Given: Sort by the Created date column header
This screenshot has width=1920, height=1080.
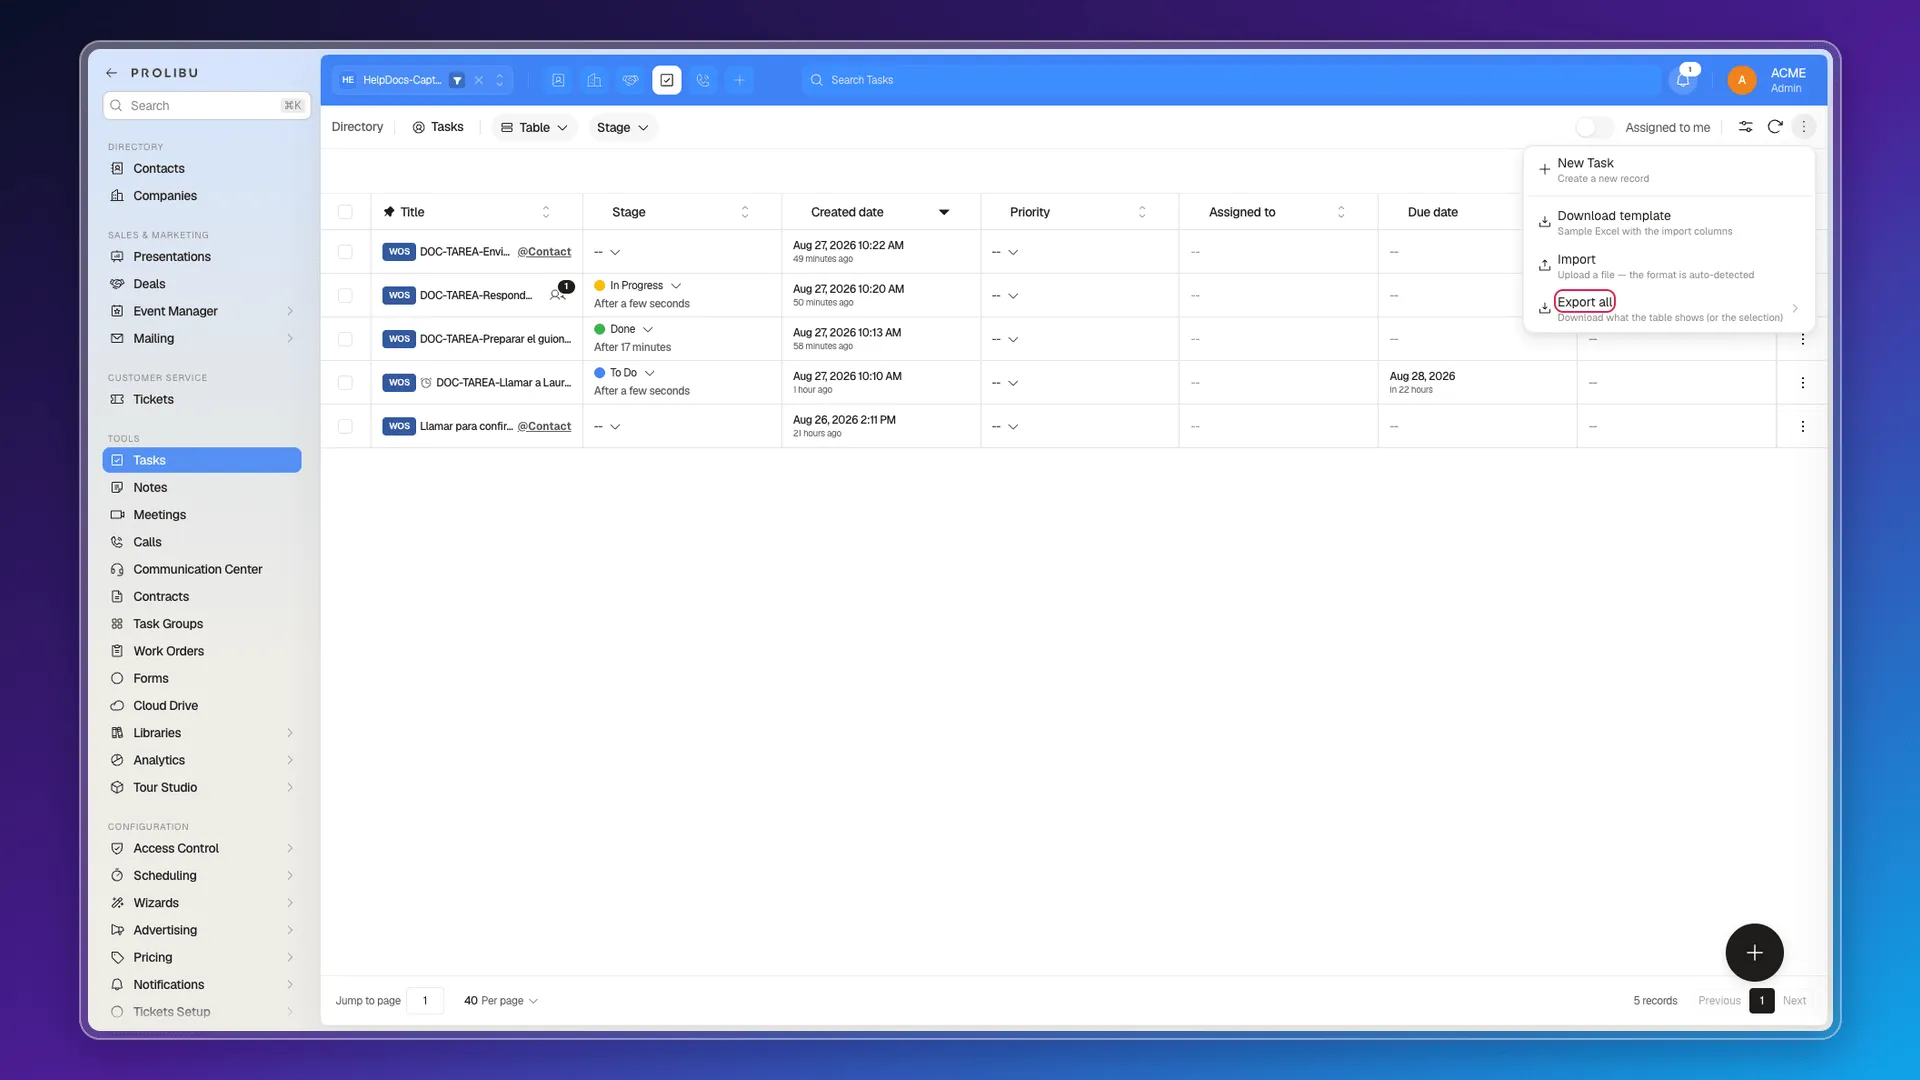Looking at the screenshot, I should [880, 212].
